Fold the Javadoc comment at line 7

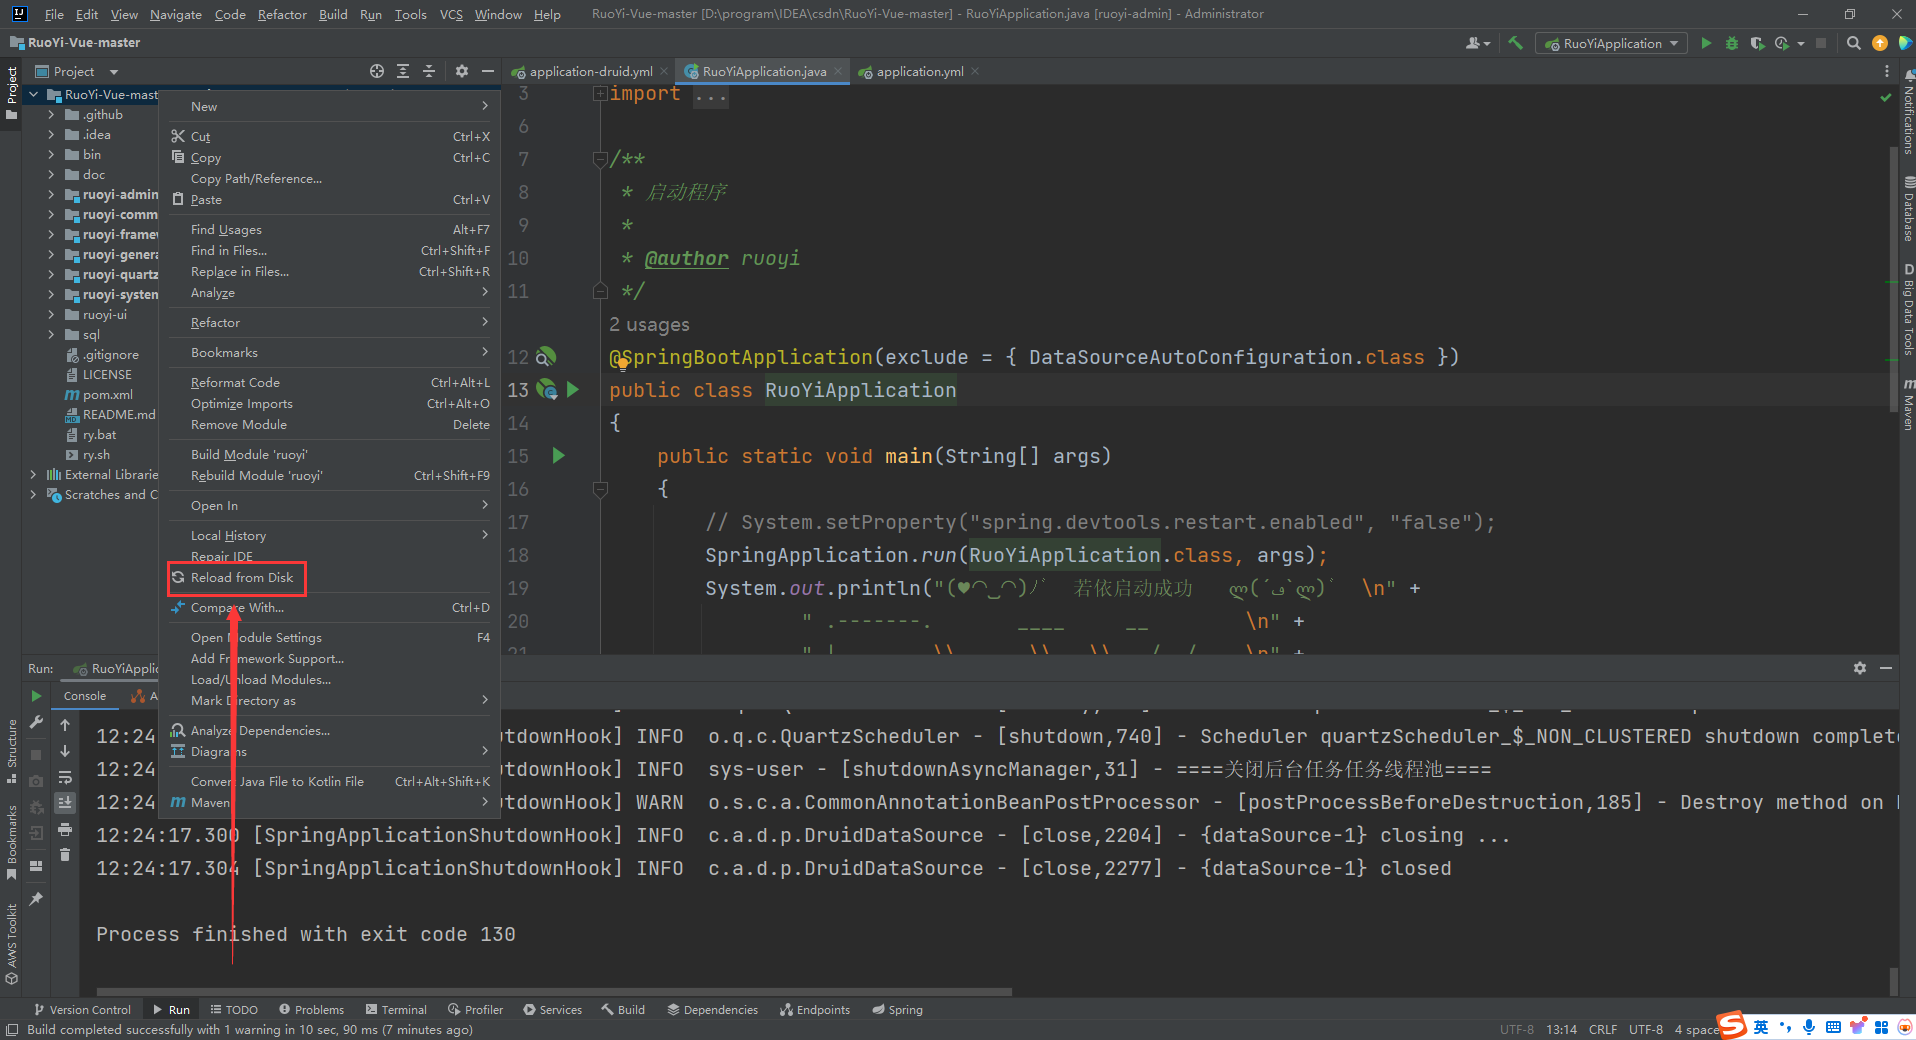tap(600, 159)
